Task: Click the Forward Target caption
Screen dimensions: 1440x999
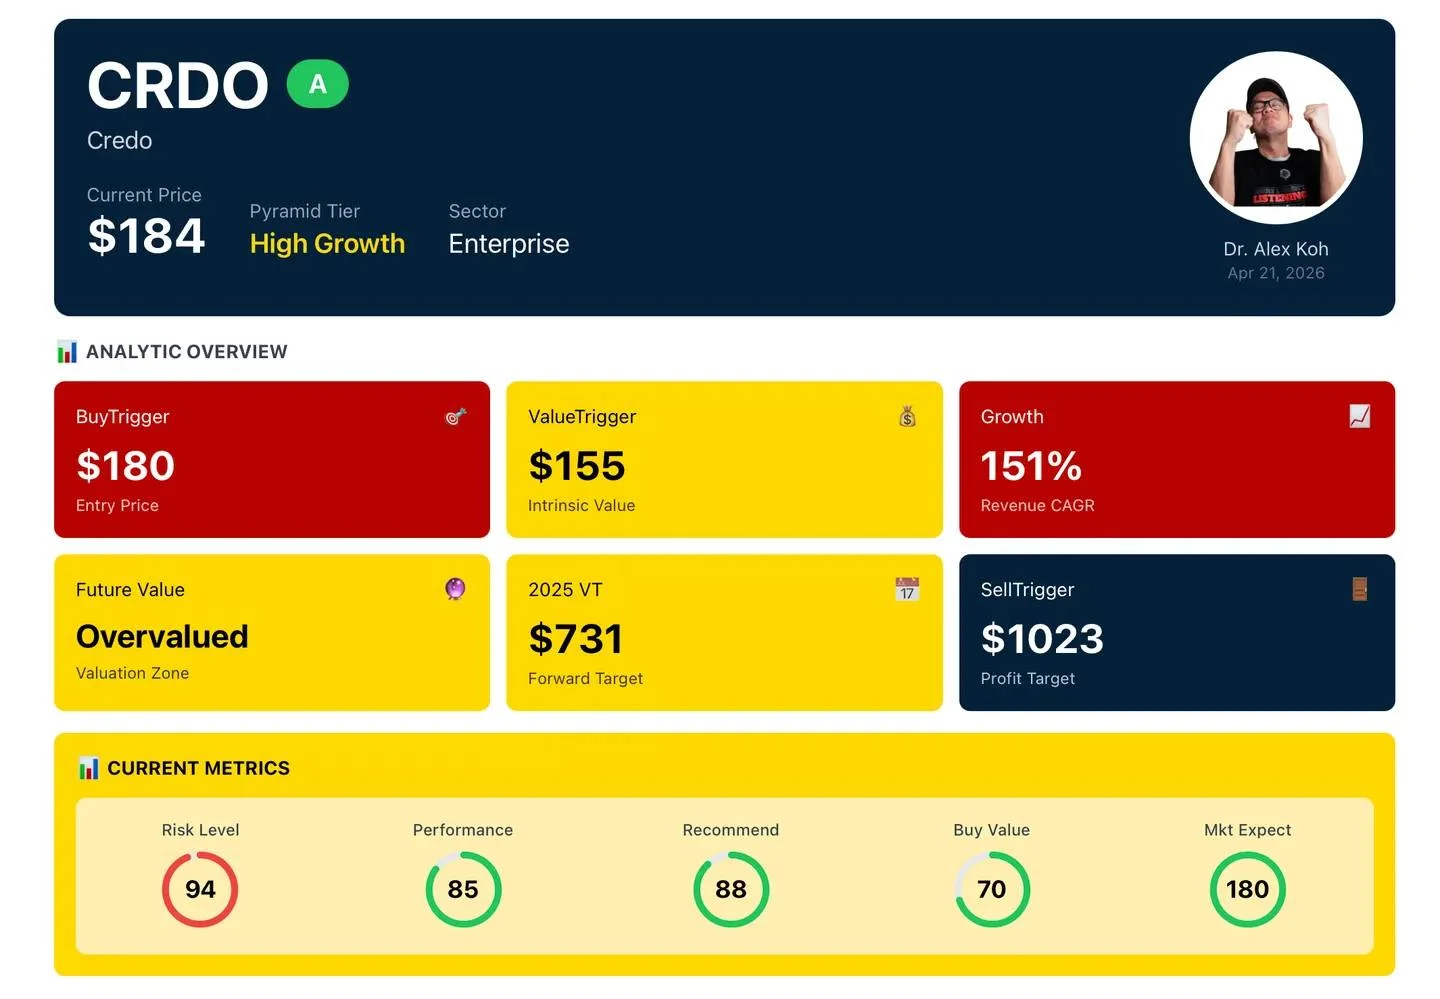Action: tap(586, 678)
